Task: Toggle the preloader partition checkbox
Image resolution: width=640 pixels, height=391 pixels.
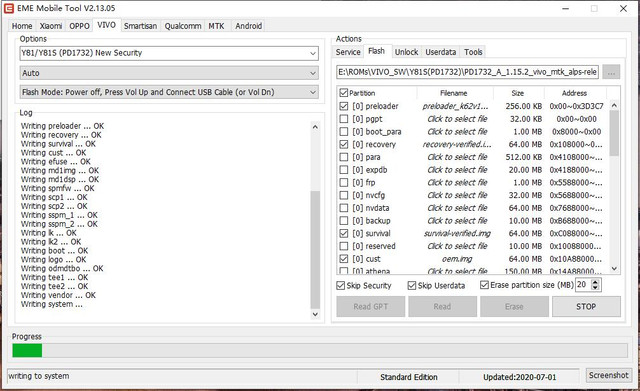Action: click(x=344, y=106)
